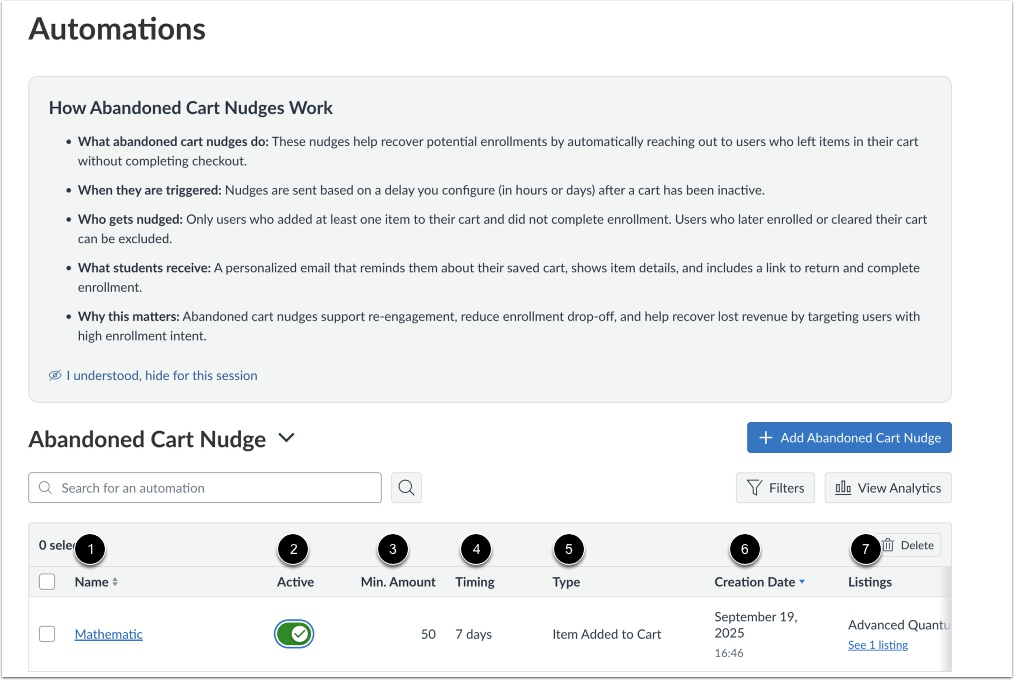Enable the Active toggle for Mathematic nudge
The width and height of the screenshot is (1014, 680).
pos(294,633)
